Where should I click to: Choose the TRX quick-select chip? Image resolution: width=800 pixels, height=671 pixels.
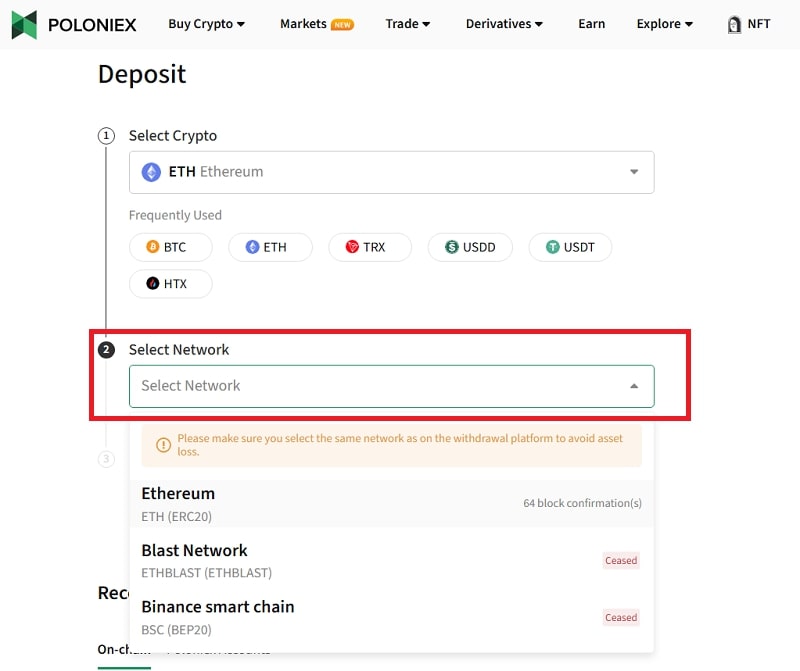tap(369, 247)
